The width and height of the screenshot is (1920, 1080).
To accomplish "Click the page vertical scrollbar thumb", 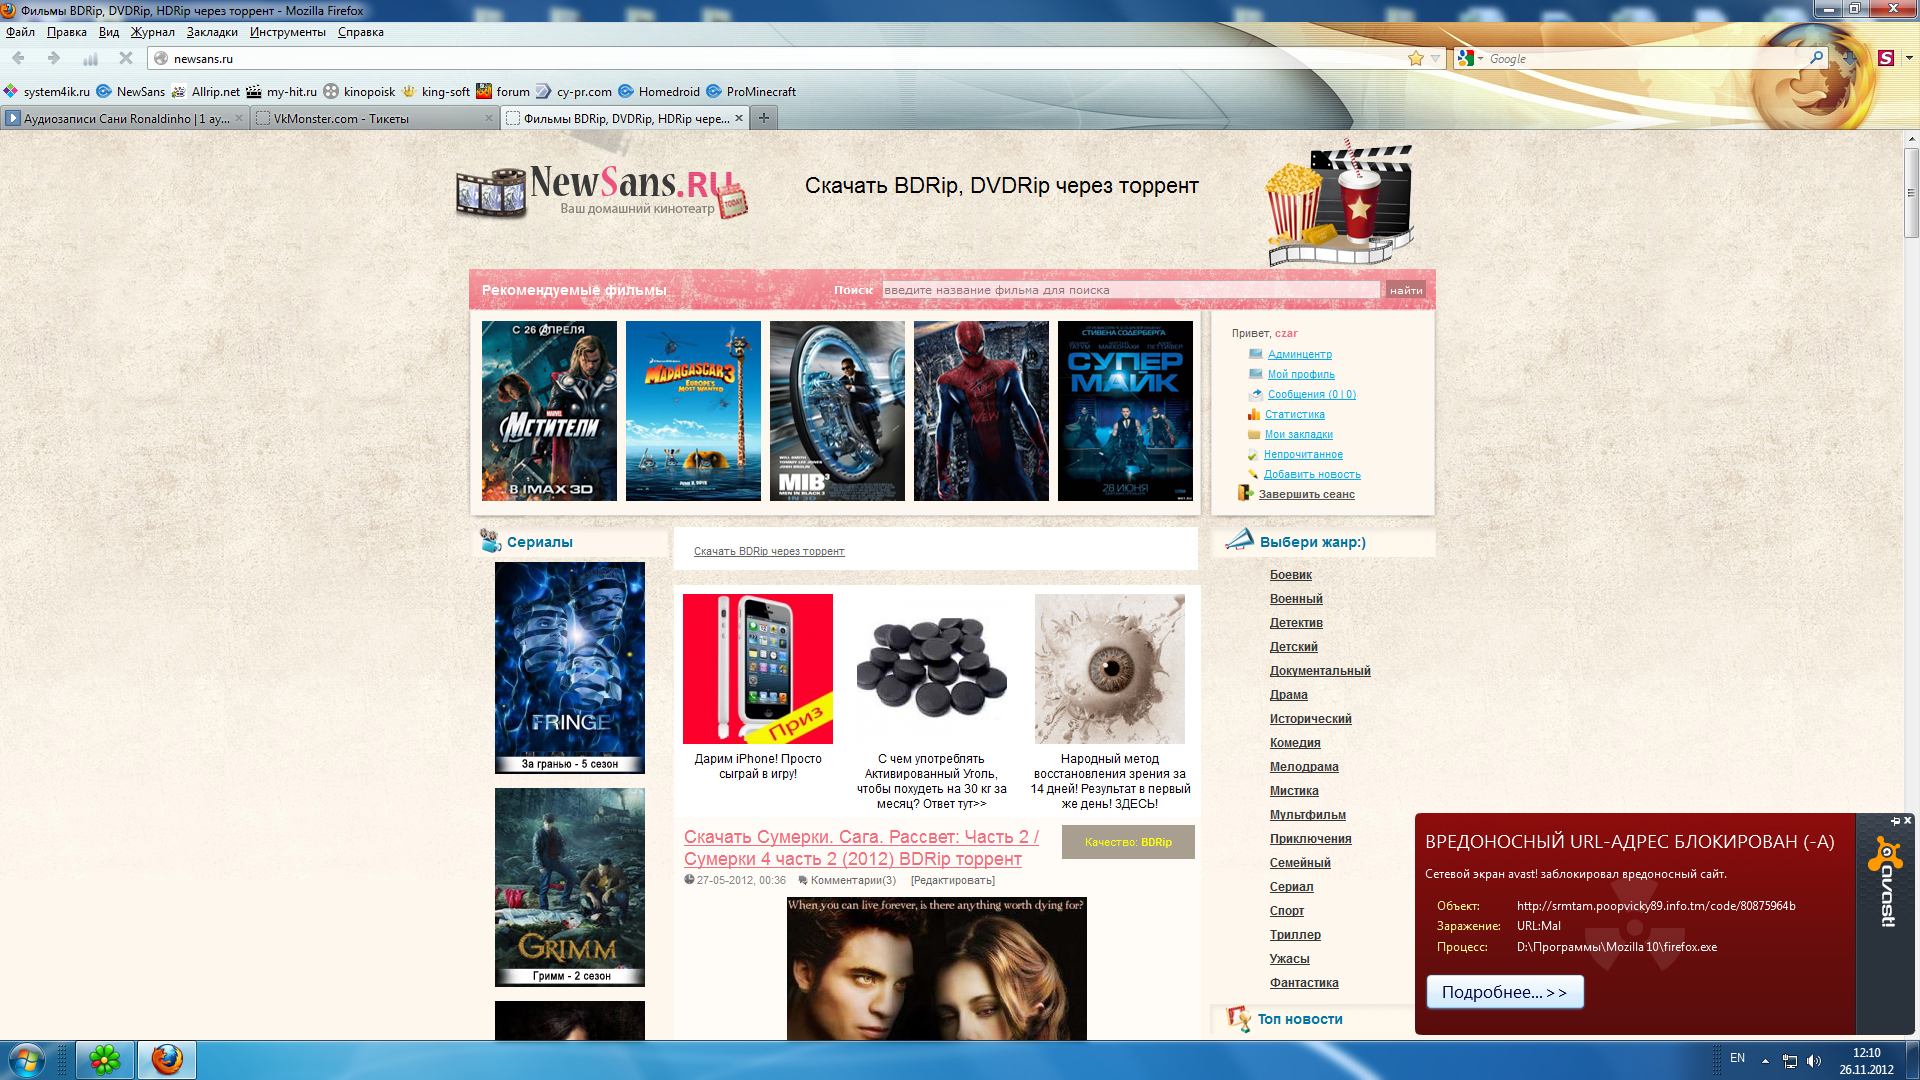I will pyautogui.click(x=1911, y=192).
